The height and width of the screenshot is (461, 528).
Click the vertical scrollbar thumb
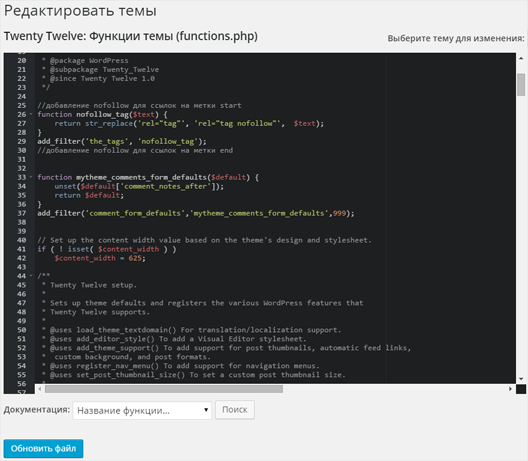pyautogui.click(x=521, y=85)
